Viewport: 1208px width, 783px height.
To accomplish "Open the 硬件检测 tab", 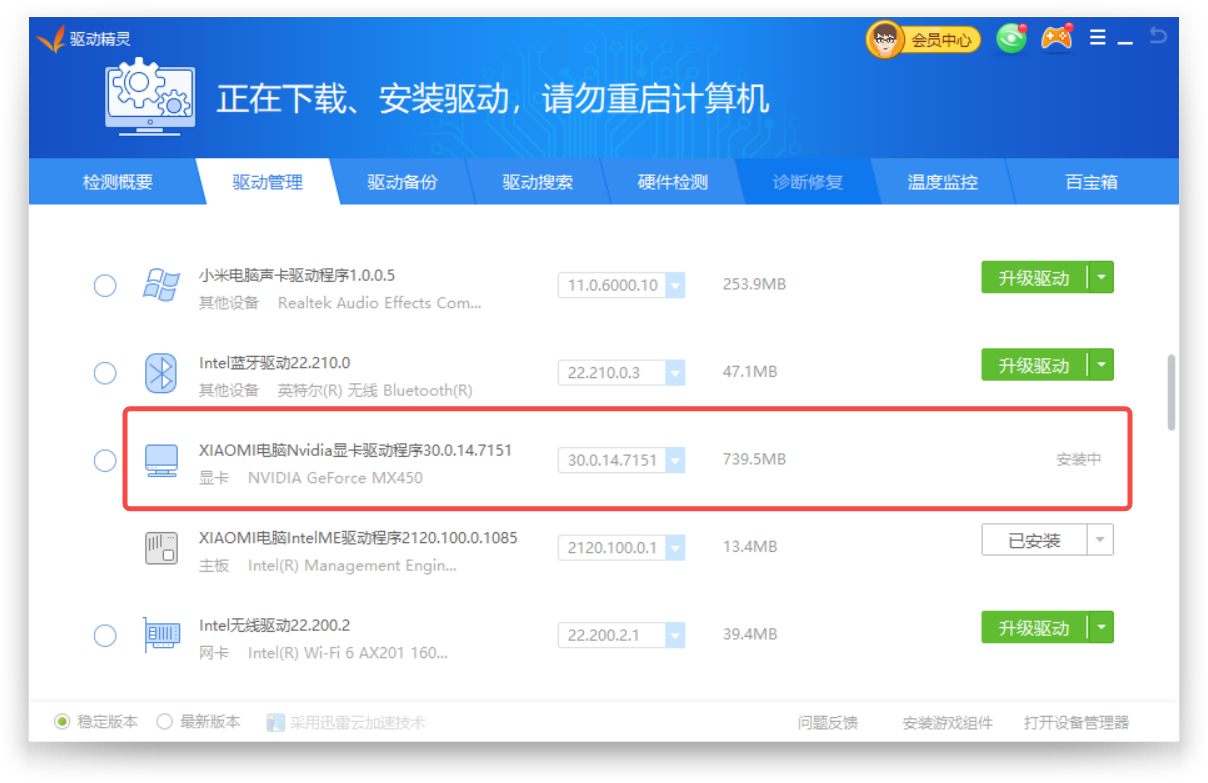I will [x=672, y=182].
